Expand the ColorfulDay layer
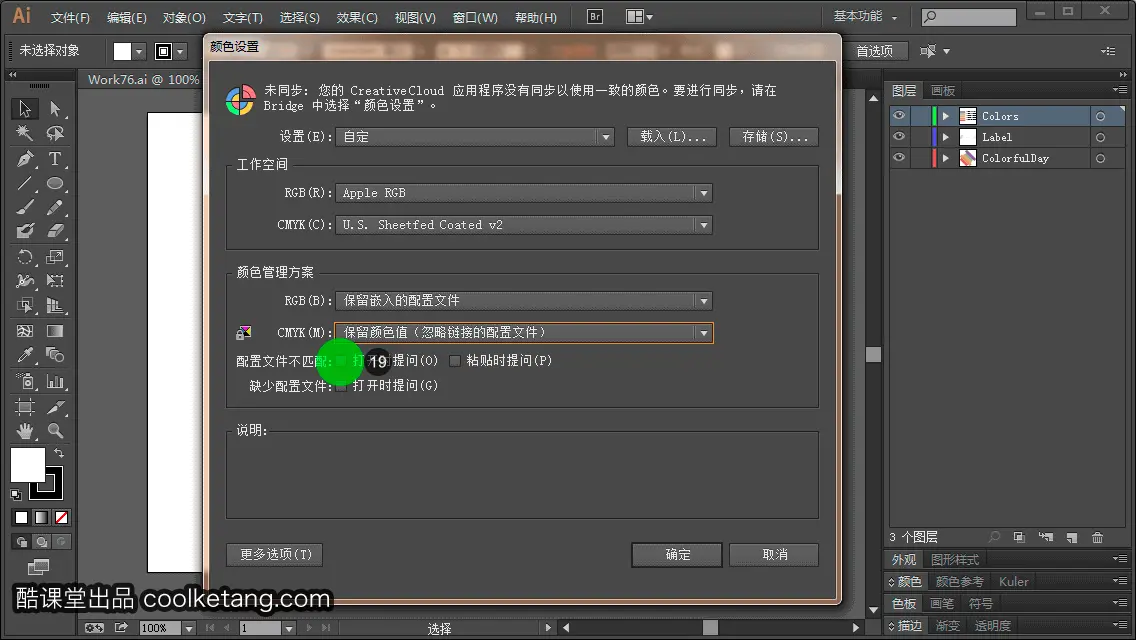This screenshot has height=640, width=1136. click(x=945, y=158)
